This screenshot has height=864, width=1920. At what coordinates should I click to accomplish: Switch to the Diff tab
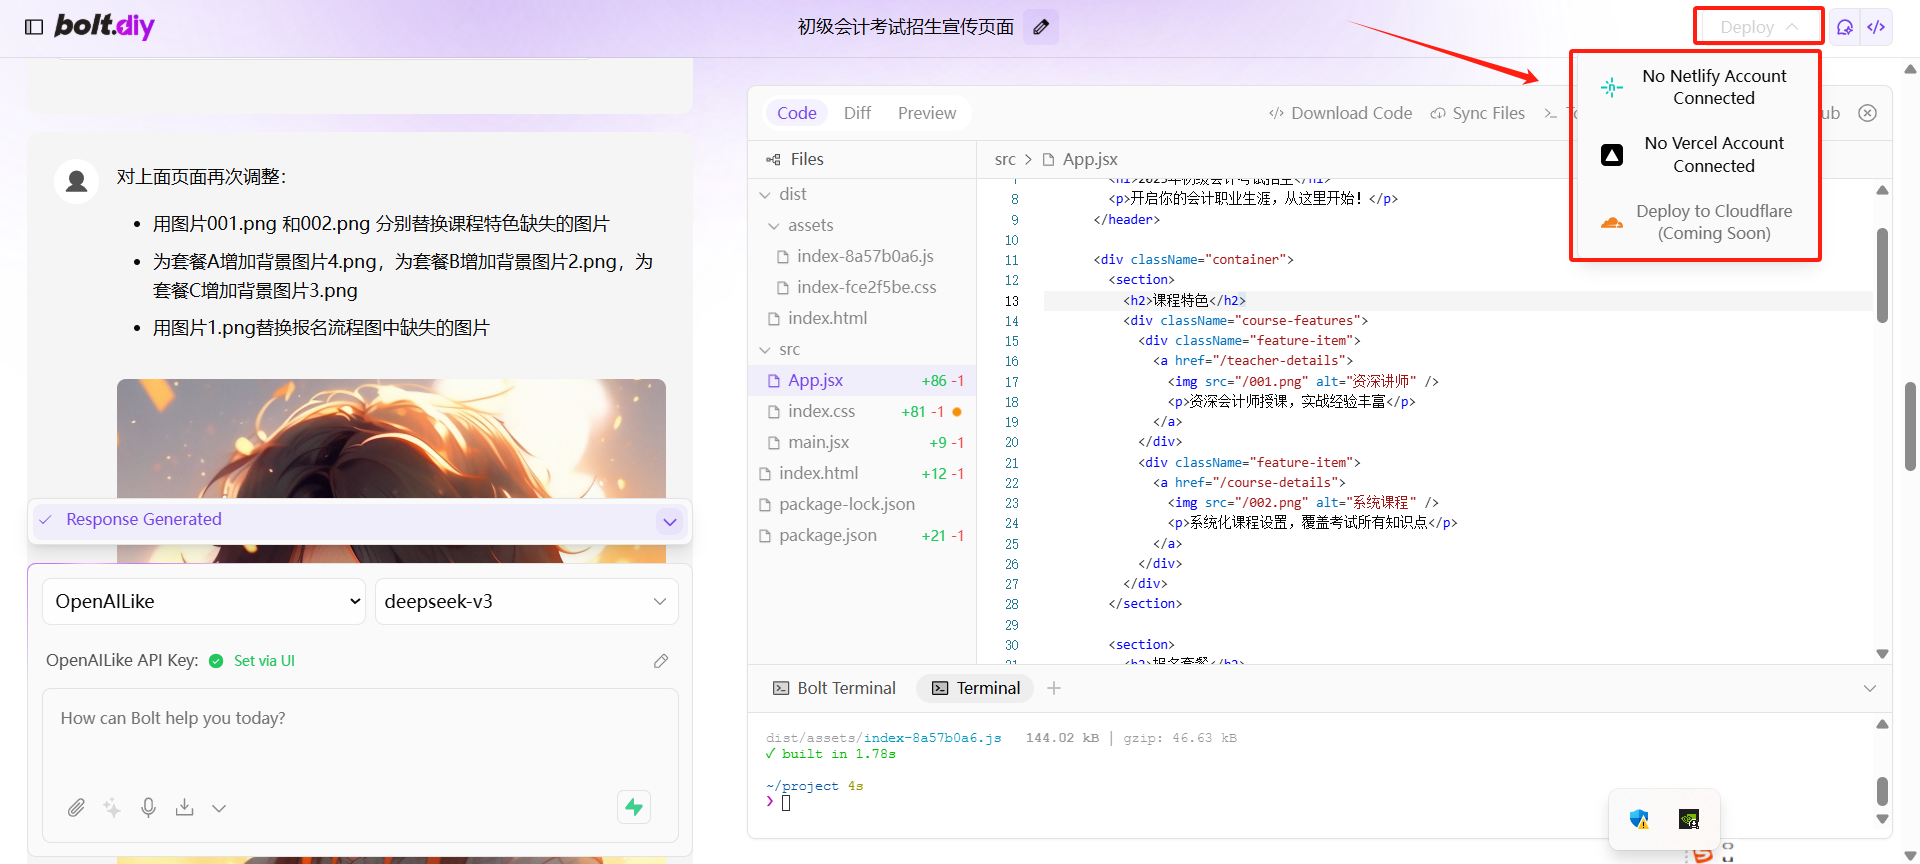[x=857, y=113]
